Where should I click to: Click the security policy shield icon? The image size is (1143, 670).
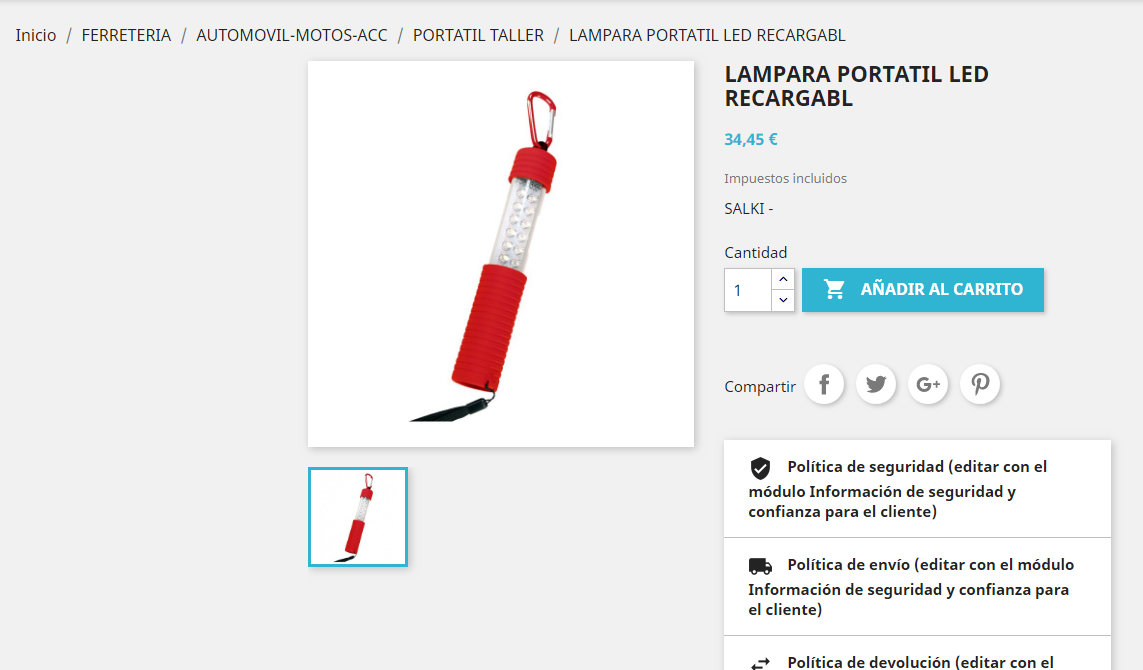point(760,468)
